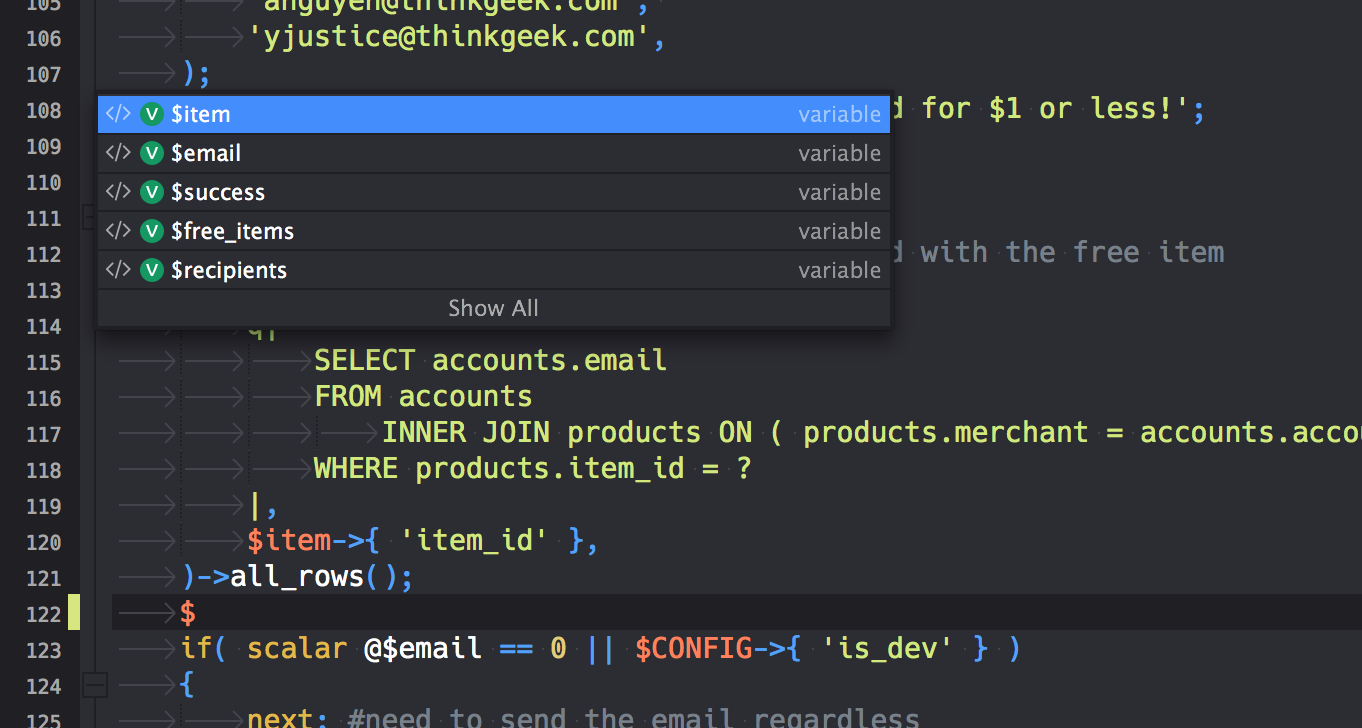
Task: Click the V variable icon beside $free_items
Action: click(x=151, y=230)
